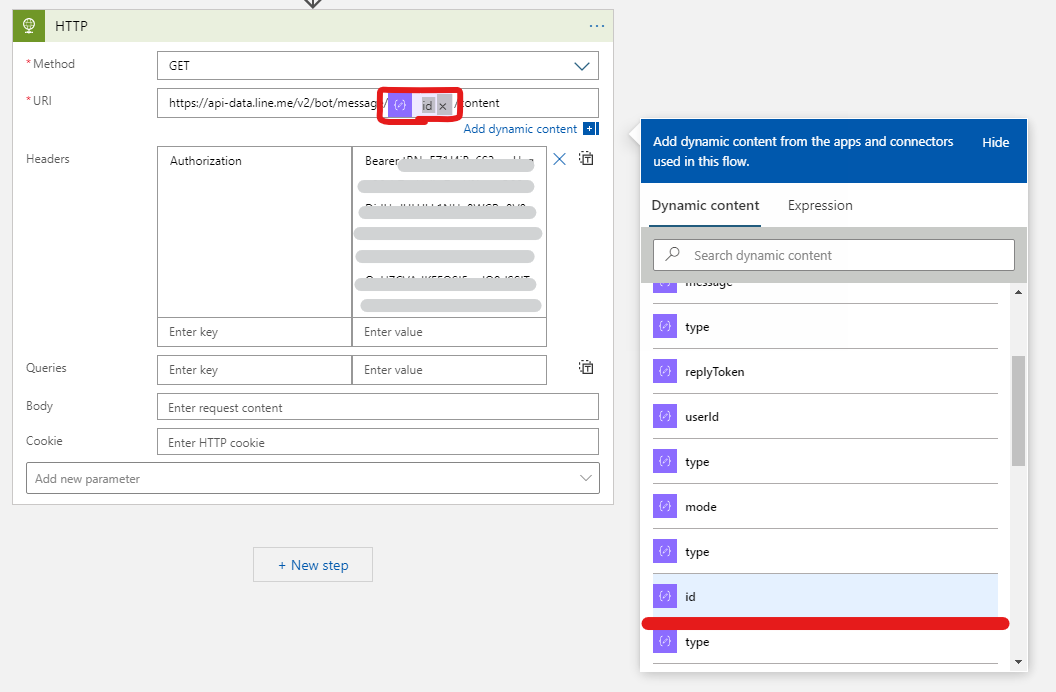Select the type item between mode and id
Viewport: 1056px width, 692px height.
pyautogui.click(x=826, y=552)
